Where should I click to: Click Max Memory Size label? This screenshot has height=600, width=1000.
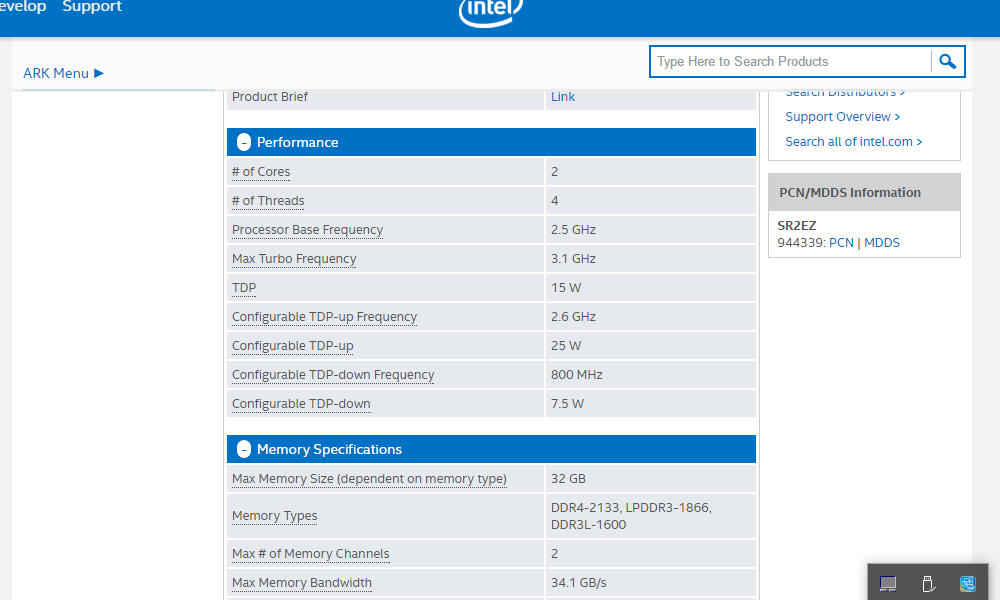pos(369,479)
